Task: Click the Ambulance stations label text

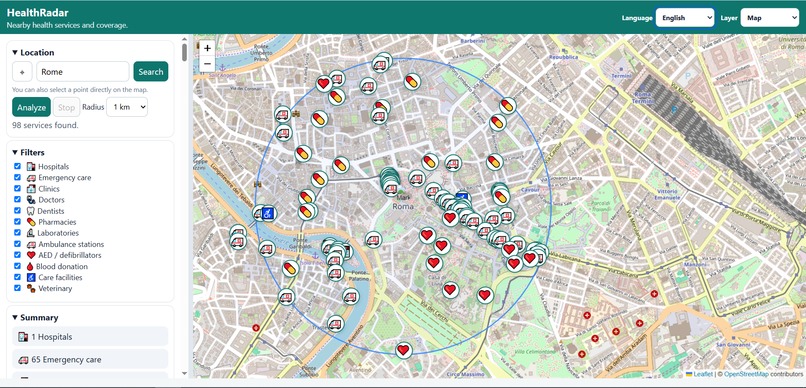Action: [x=71, y=245]
